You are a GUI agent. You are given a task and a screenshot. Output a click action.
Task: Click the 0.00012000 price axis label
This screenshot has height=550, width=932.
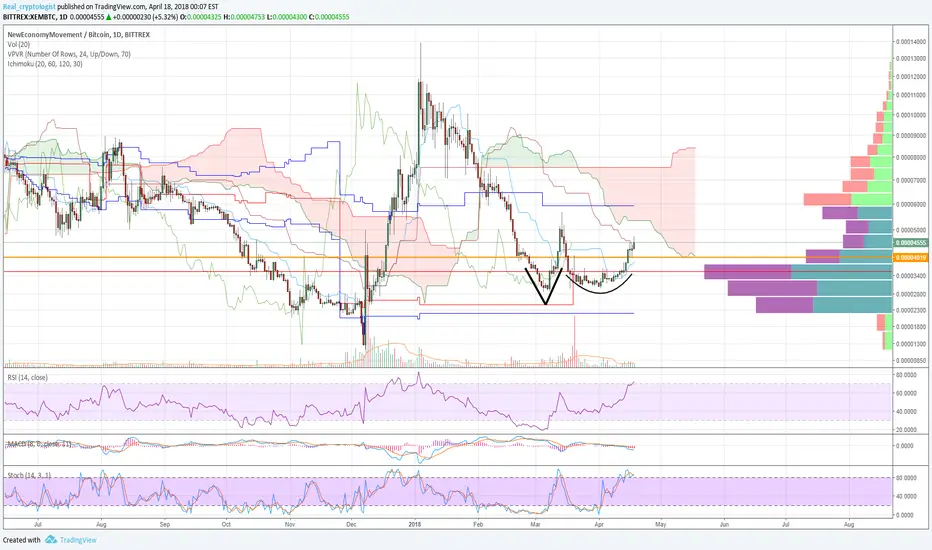point(912,77)
